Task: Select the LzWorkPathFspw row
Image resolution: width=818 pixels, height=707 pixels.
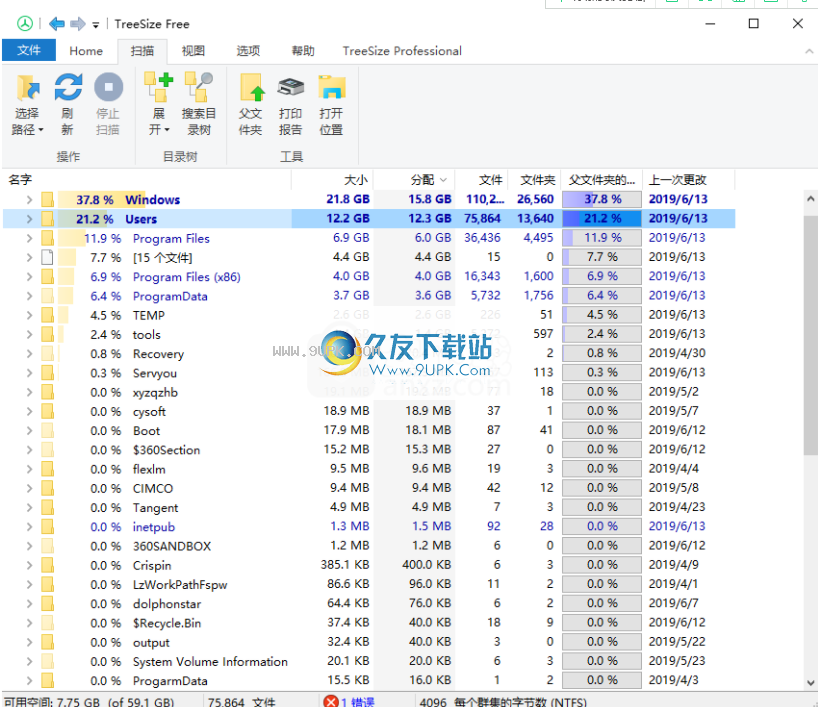Action: click(x=369, y=584)
